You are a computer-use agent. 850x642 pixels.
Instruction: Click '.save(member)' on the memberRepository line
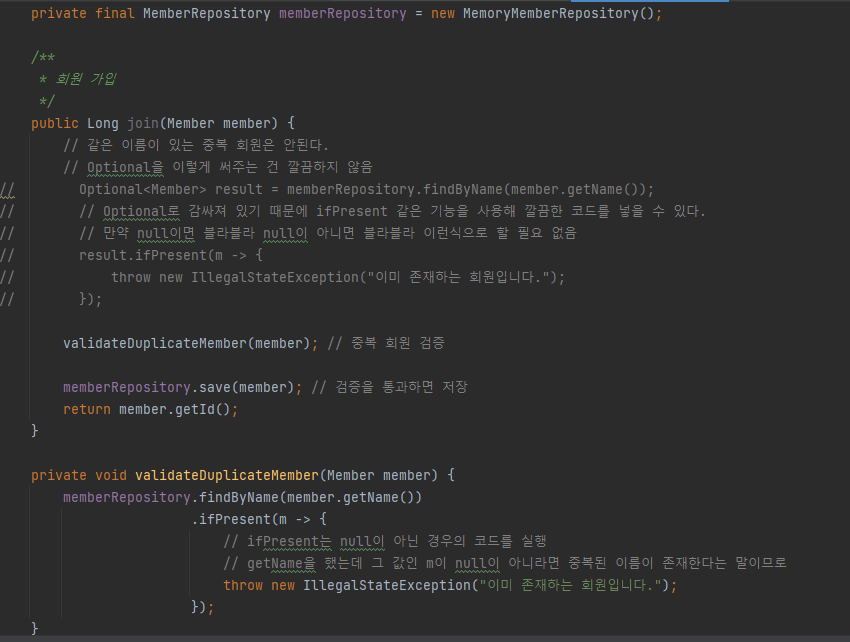243,388
